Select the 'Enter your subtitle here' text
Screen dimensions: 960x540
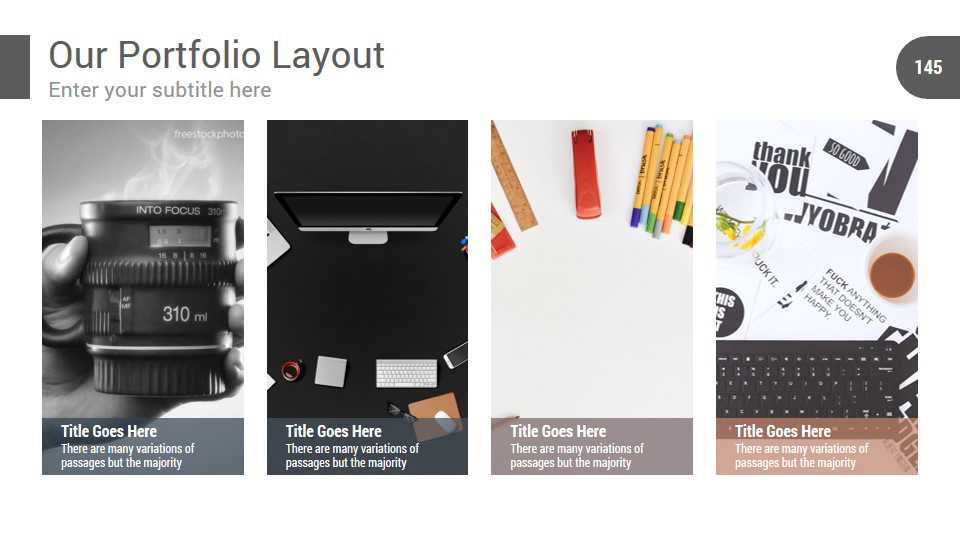[x=160, y=90]
